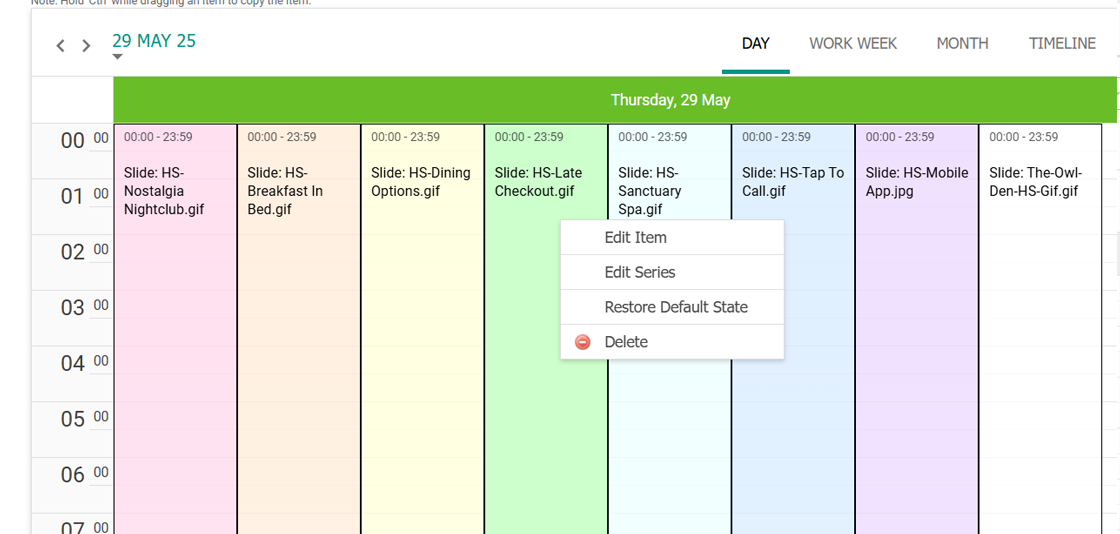Click time range on The-Owl-Den slide

click(1024, 137)
